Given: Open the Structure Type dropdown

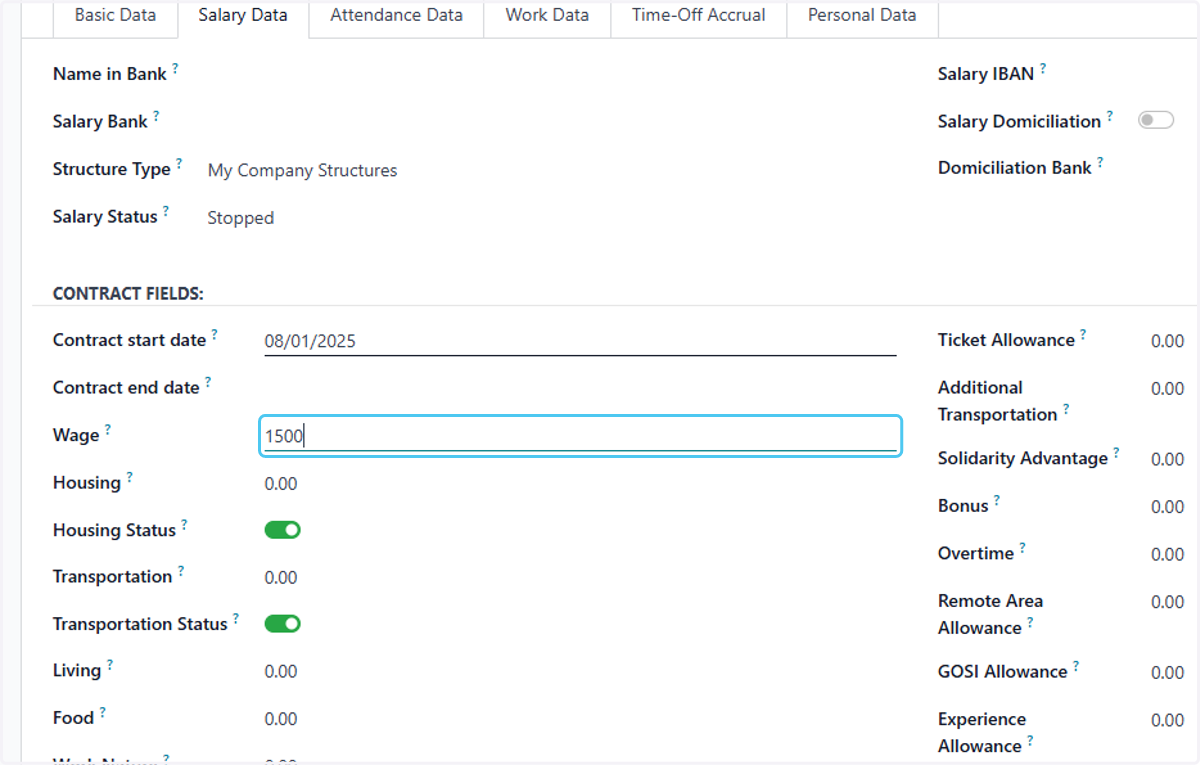Looking at the screenshot, I should click(302, 170).
